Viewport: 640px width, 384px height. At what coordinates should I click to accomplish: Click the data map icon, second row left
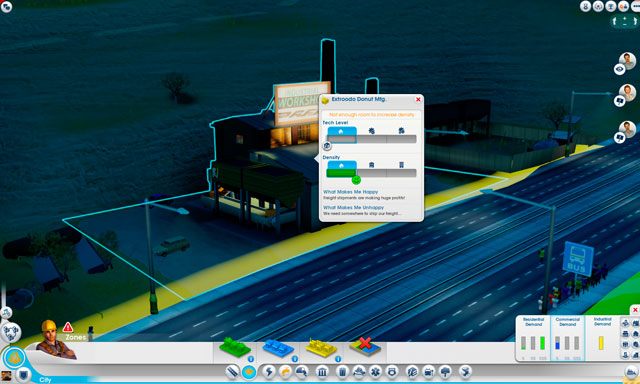pos(626,334)
